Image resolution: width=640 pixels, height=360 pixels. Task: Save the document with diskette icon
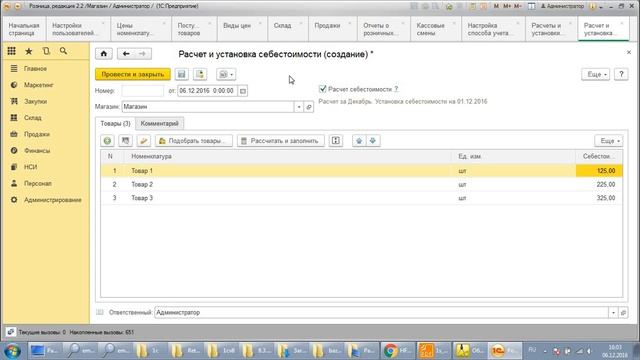(x=182, y=74)
